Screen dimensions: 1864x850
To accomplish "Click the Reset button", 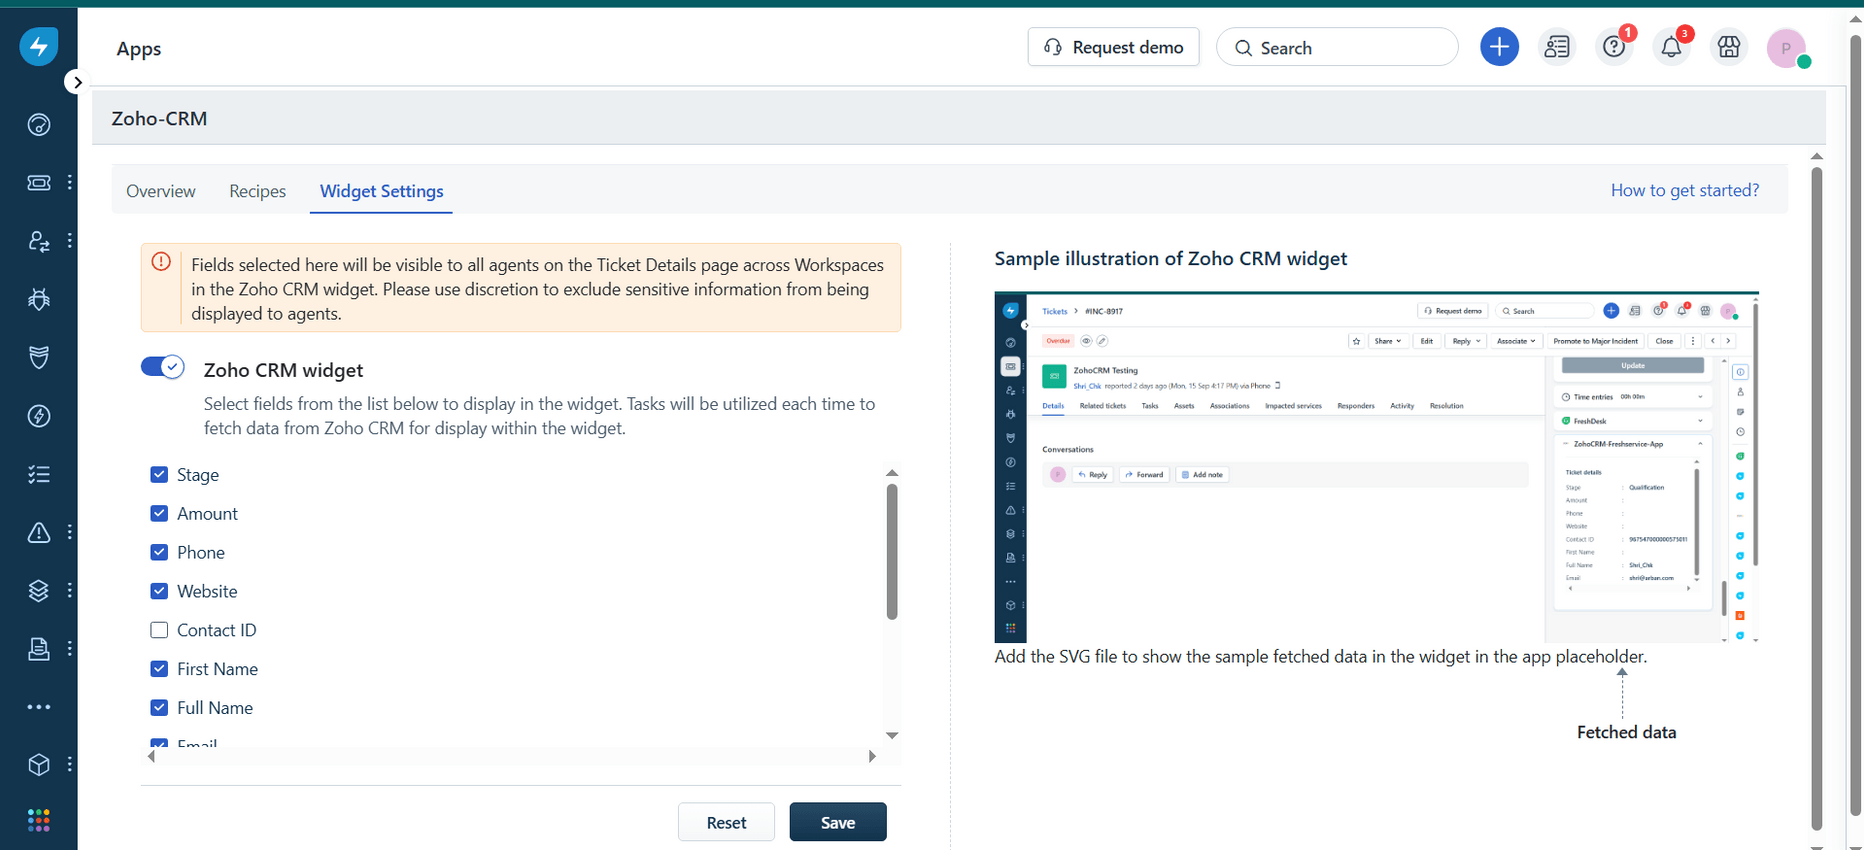I will [x=726, y=822].
